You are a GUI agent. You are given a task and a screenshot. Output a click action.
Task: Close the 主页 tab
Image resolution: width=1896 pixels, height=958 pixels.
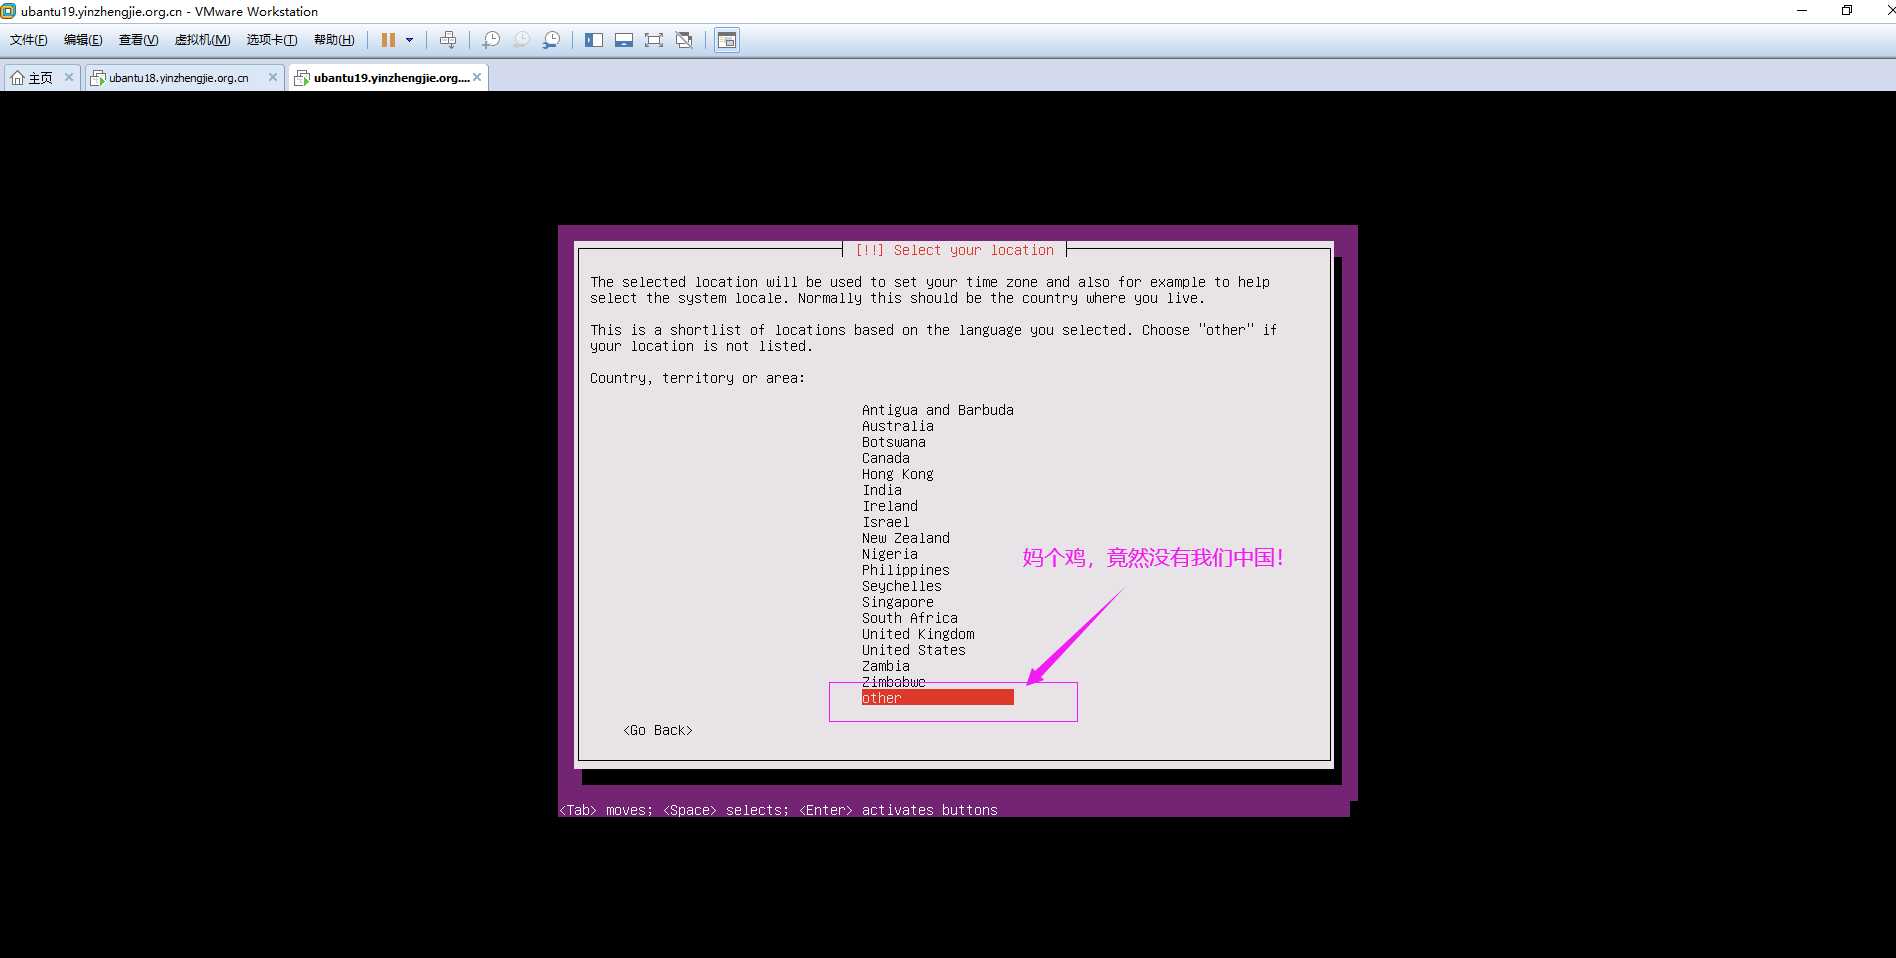coord(69,77)
